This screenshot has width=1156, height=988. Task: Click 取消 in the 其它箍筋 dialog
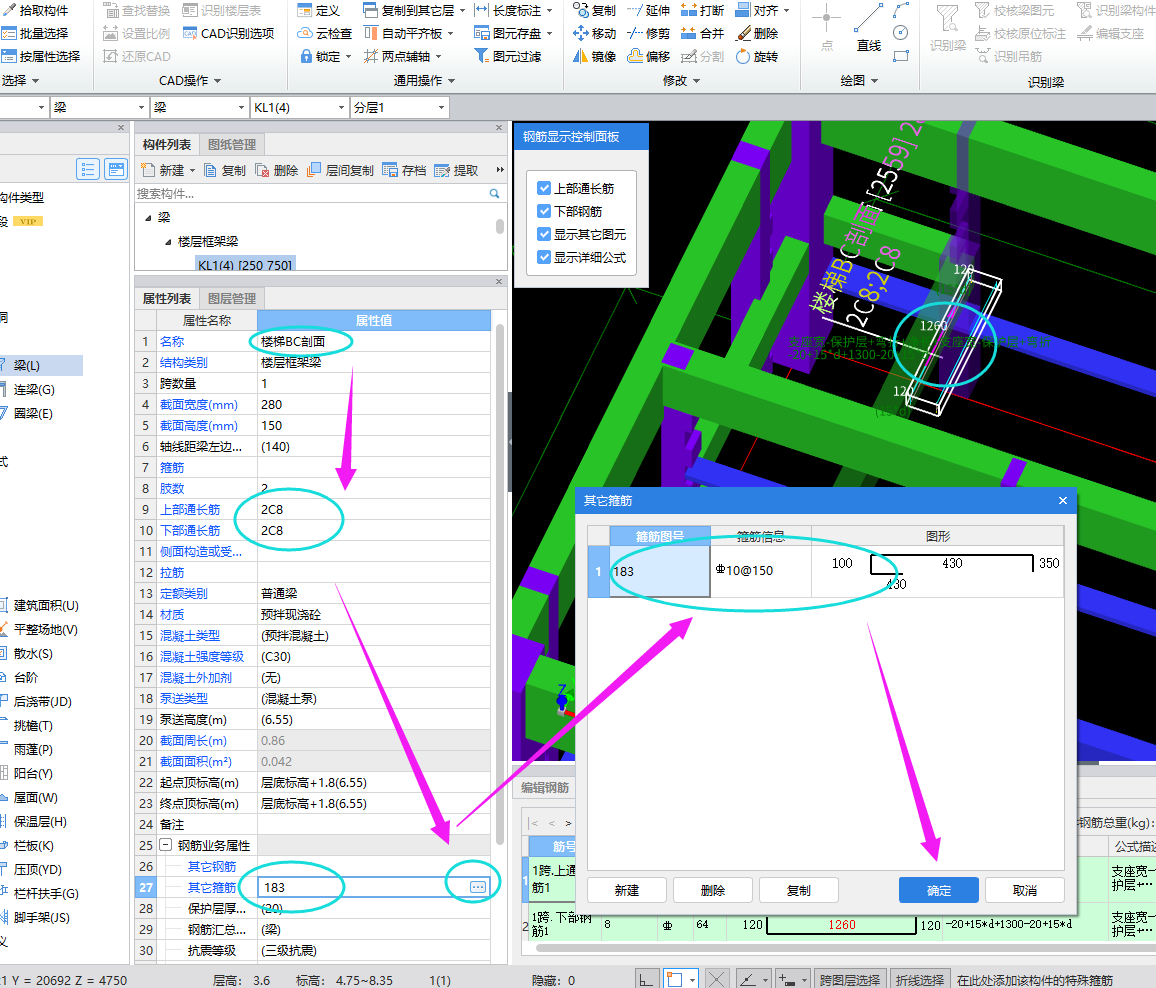tap(1025, 891)
